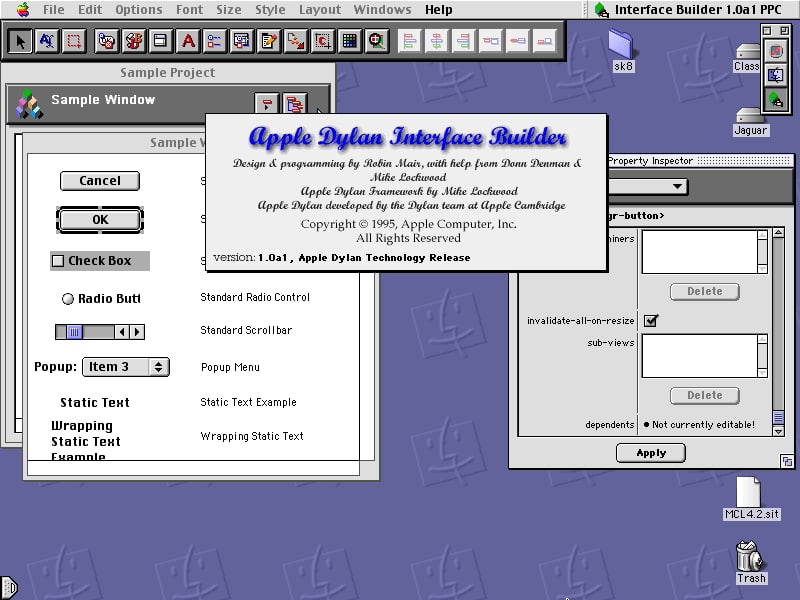Pick the window pane tool in toolbar
The width and height of the screenshot is (800, 600).
[x=160, y=41]
